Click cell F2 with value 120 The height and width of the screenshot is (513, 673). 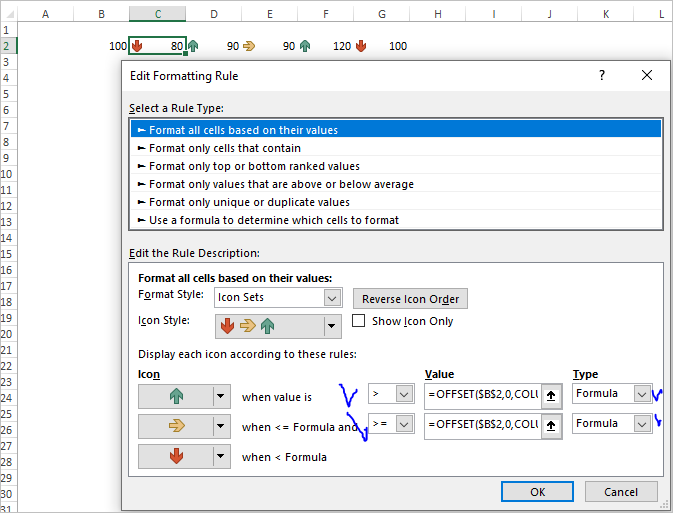326,46
